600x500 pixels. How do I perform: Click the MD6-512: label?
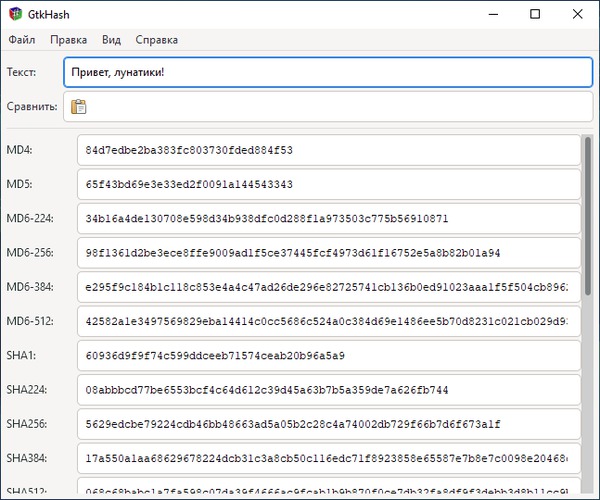(30, 321)
